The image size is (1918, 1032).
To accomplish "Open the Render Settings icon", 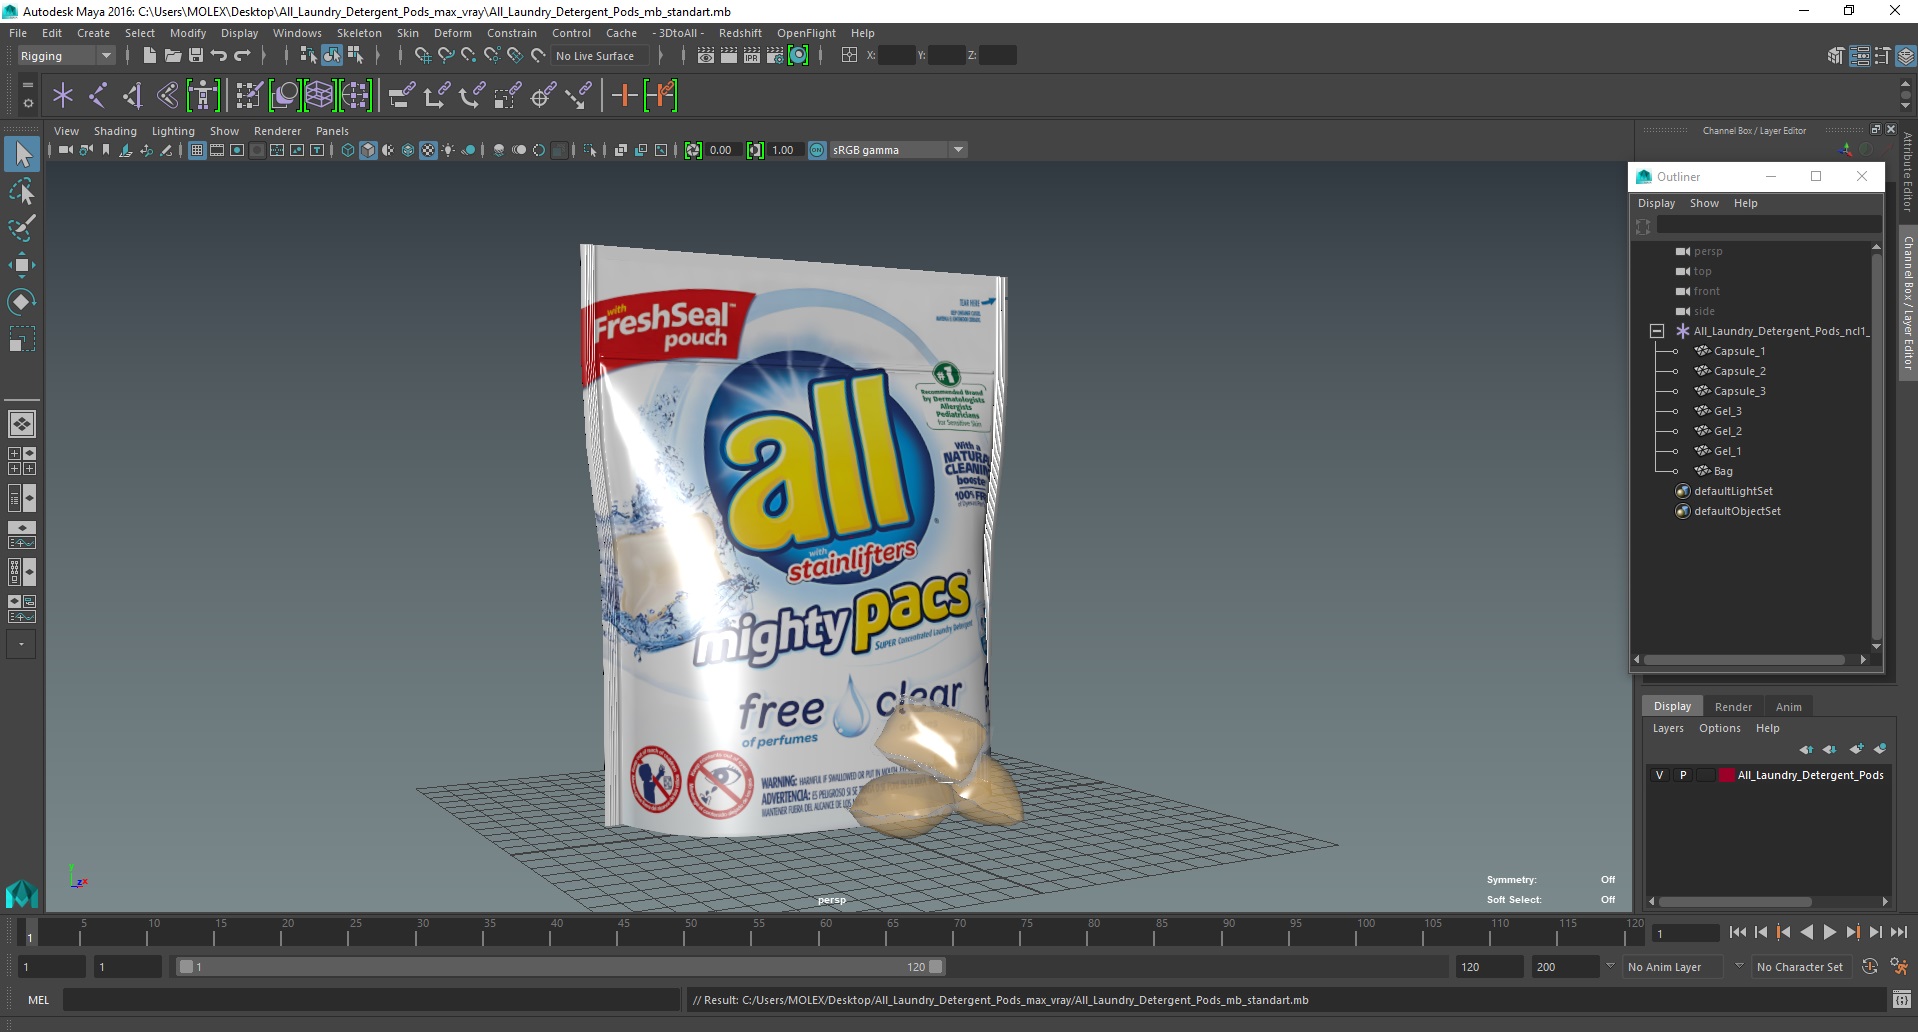I will (774, 56).
